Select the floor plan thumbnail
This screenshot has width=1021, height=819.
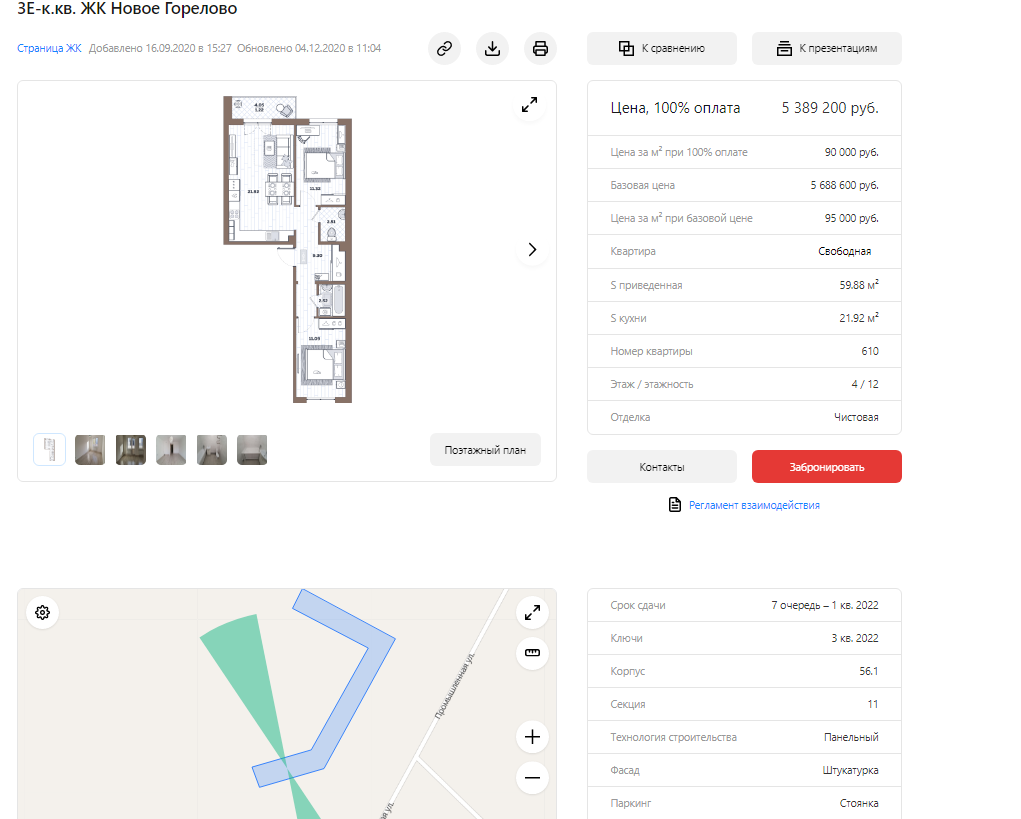tap(50, 450)
